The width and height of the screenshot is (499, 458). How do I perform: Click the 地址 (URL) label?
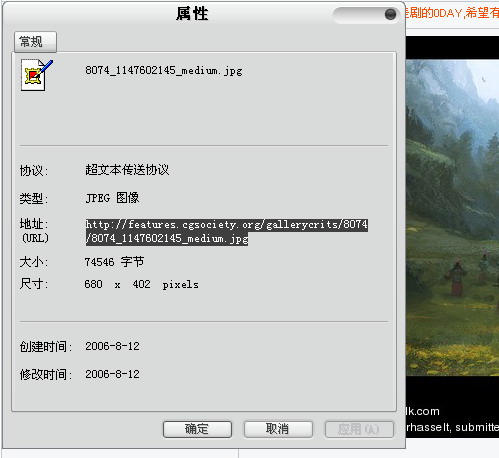click(34, 231)
